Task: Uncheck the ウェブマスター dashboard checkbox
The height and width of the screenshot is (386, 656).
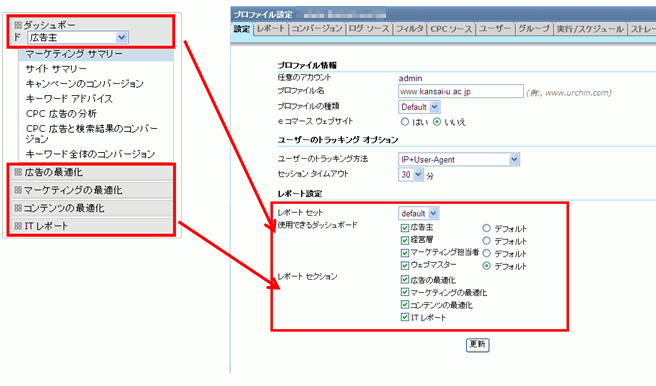Action: coord(405,266)
